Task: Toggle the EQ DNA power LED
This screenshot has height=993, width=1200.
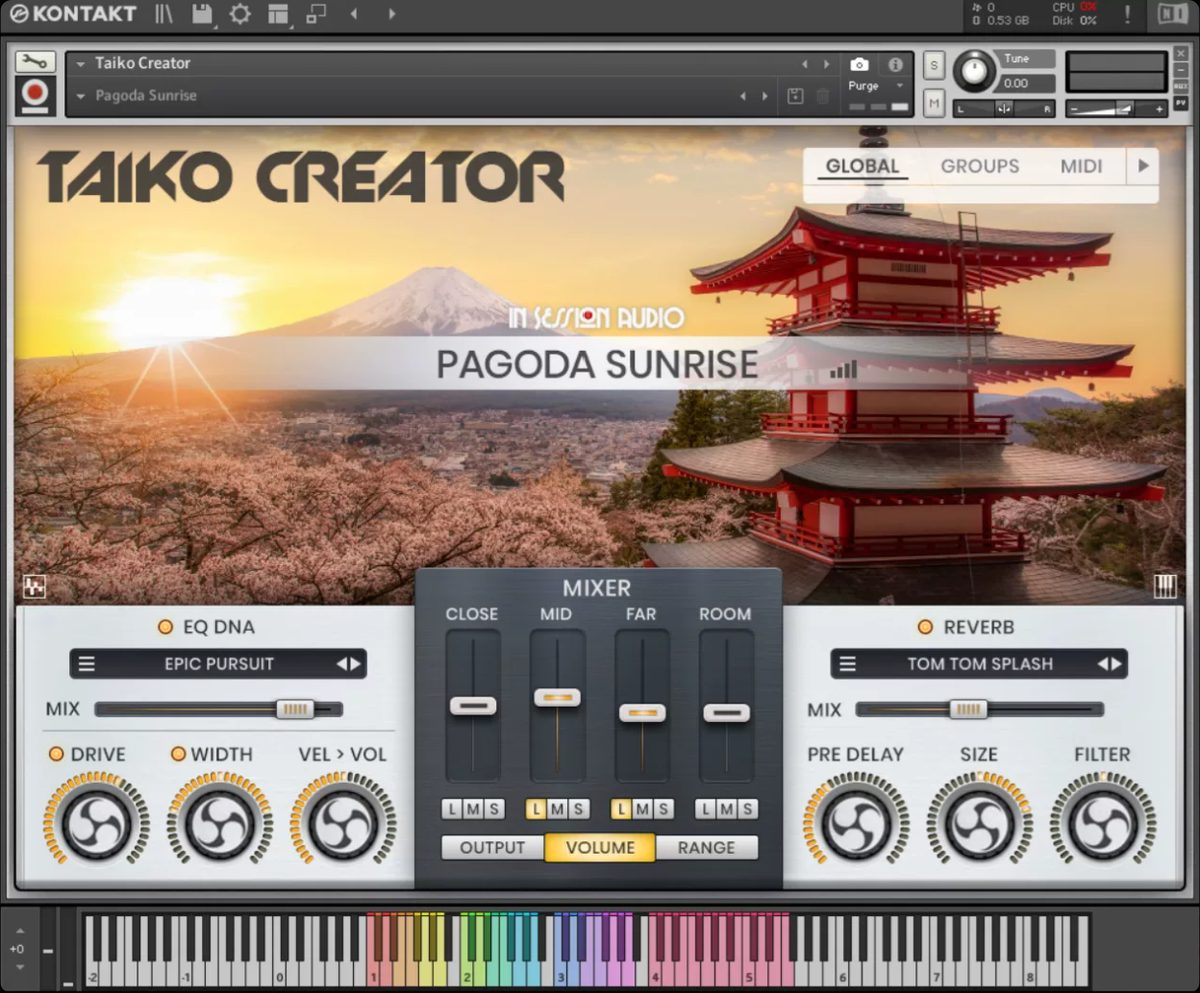Action: [165, 627]
